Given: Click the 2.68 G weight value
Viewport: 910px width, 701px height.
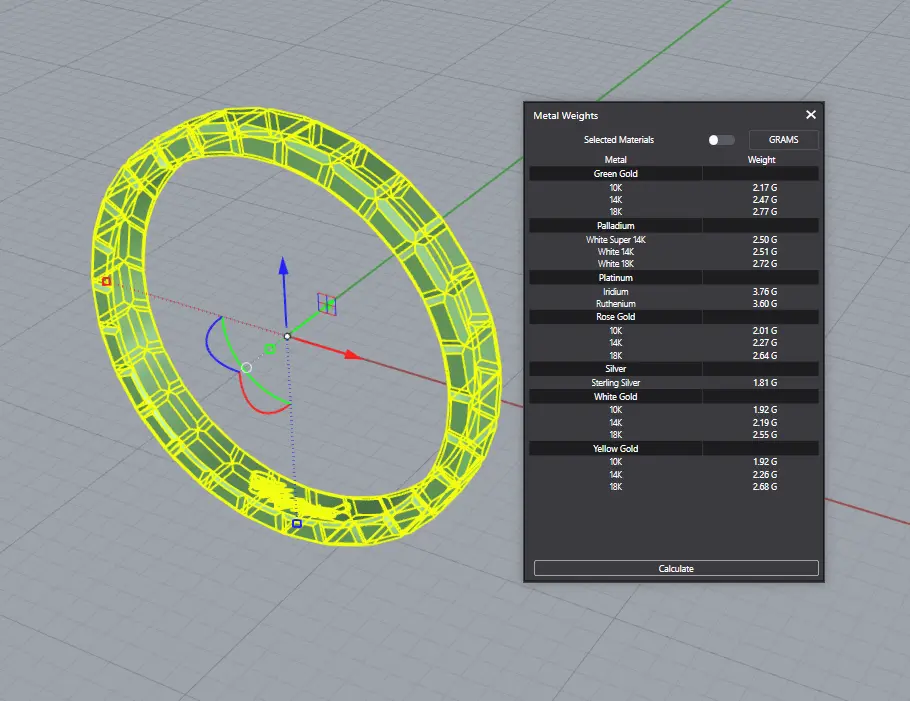Looking at the screenshot, I should (765, 487).
